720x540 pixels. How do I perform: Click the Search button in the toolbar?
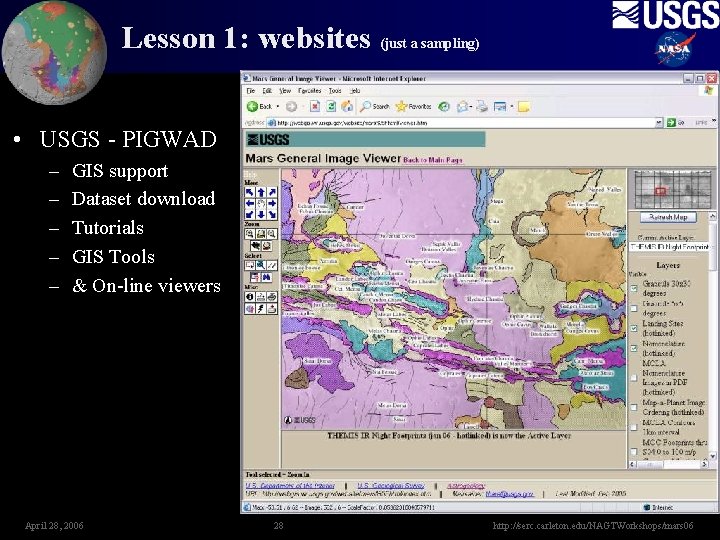[375, 107]
